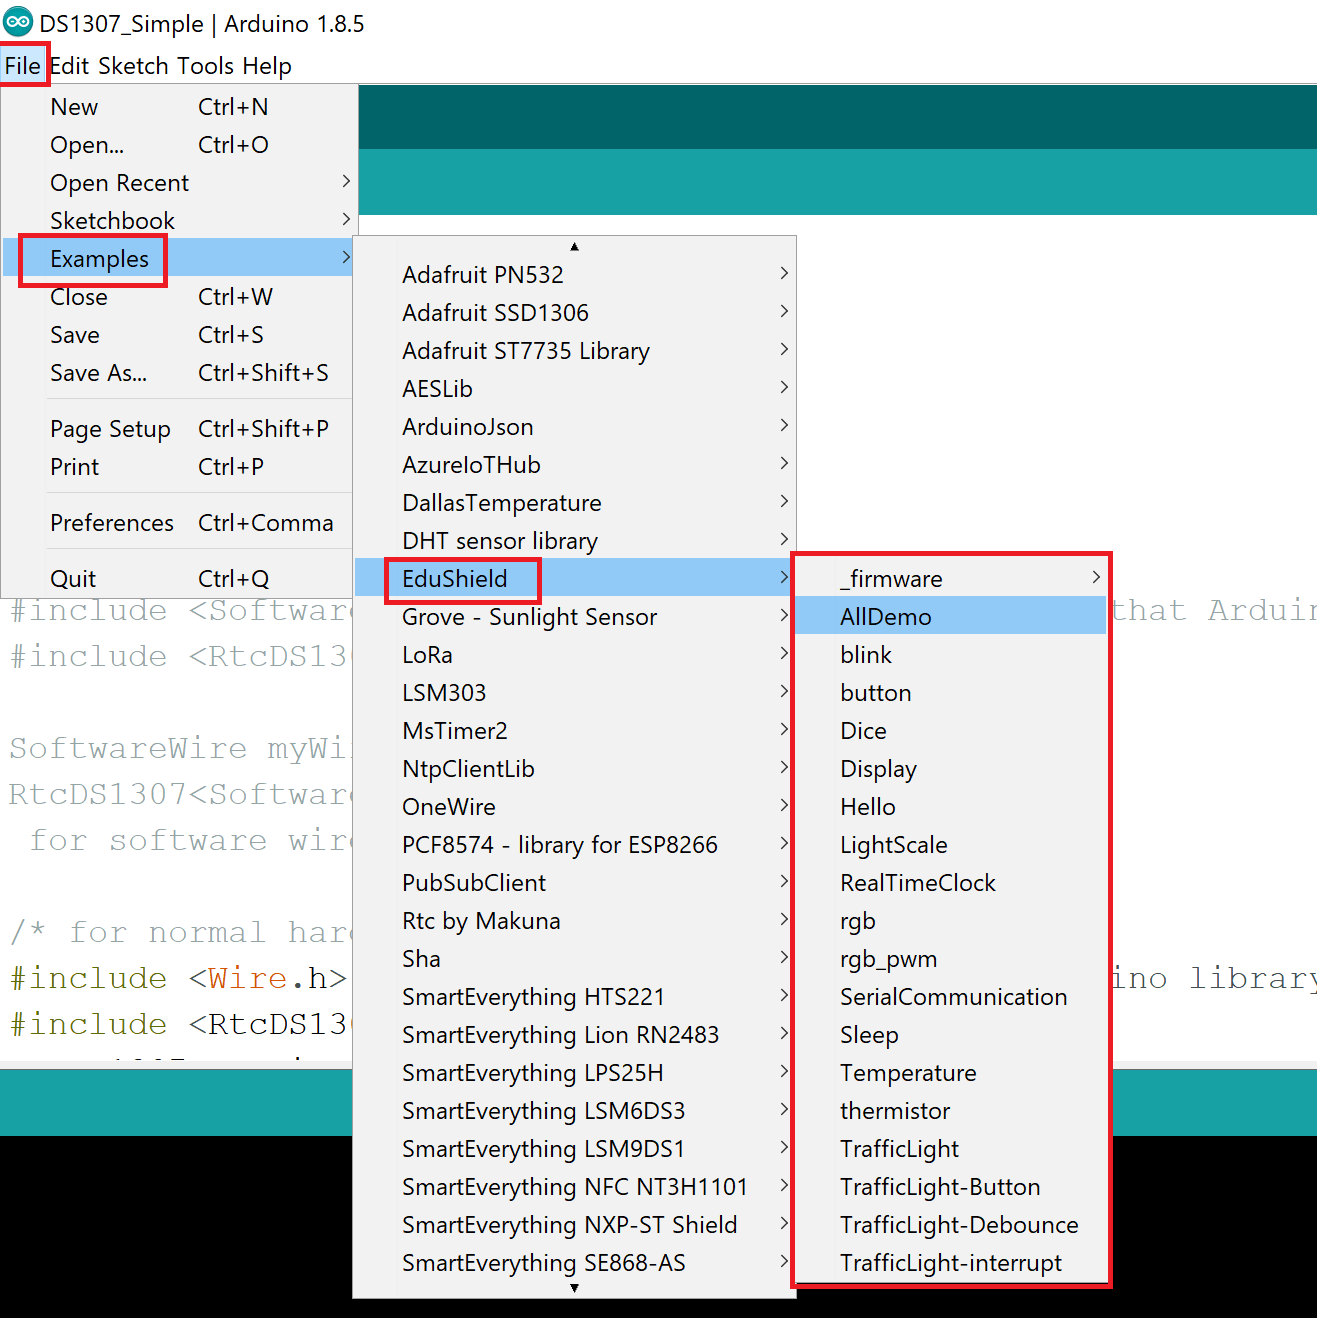Expand PCF8574 - library for ESP8266 examples
1317x1318 pixels.
click(x=575, y=845)
